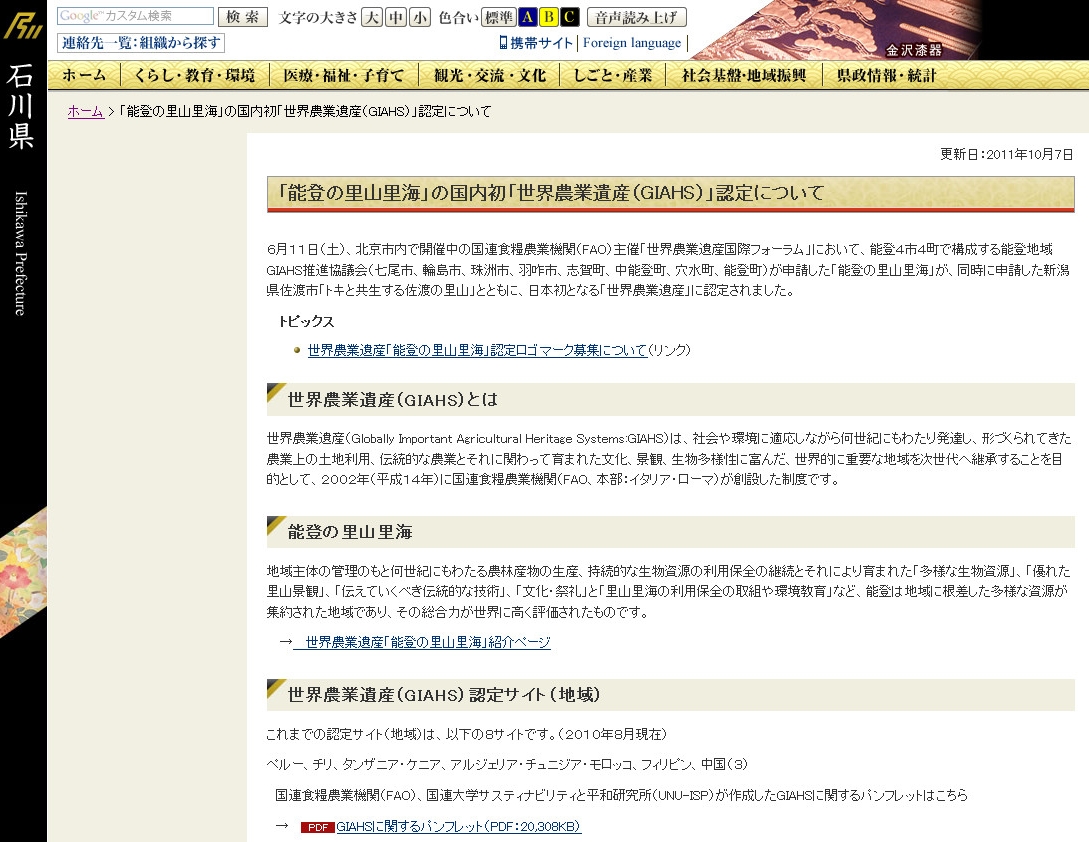Set text size to small with 小
This screenshot has width=1089, height=842.
click(420, 17)
